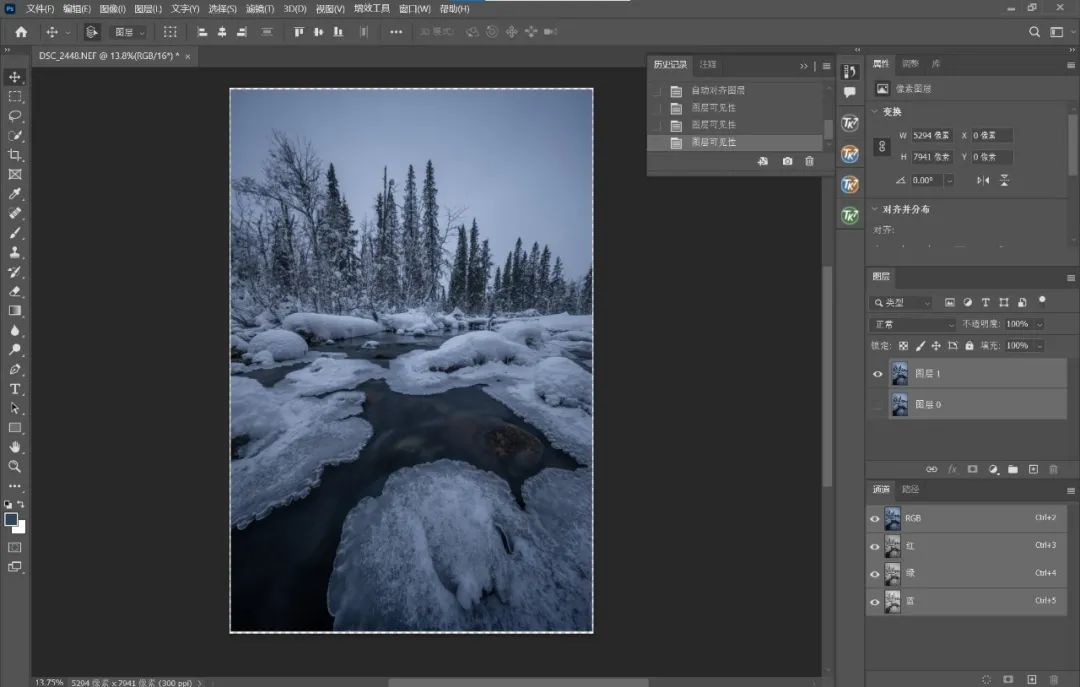Open the blend mode dropdown showing 正常

tap(913, 324)
